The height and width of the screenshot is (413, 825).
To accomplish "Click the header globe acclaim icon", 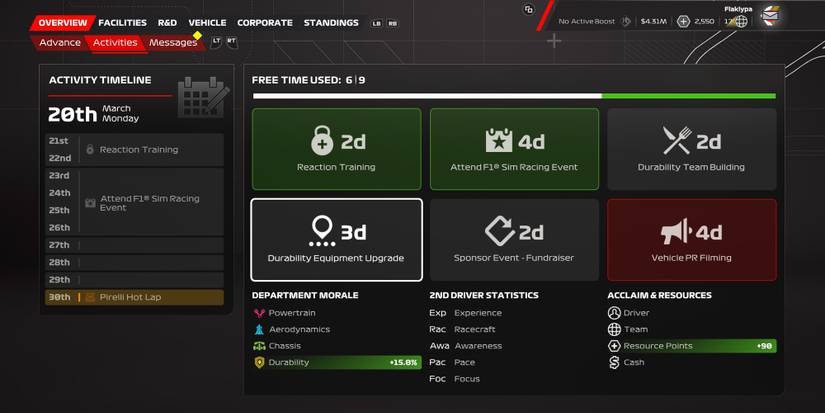I will (741, 22).
